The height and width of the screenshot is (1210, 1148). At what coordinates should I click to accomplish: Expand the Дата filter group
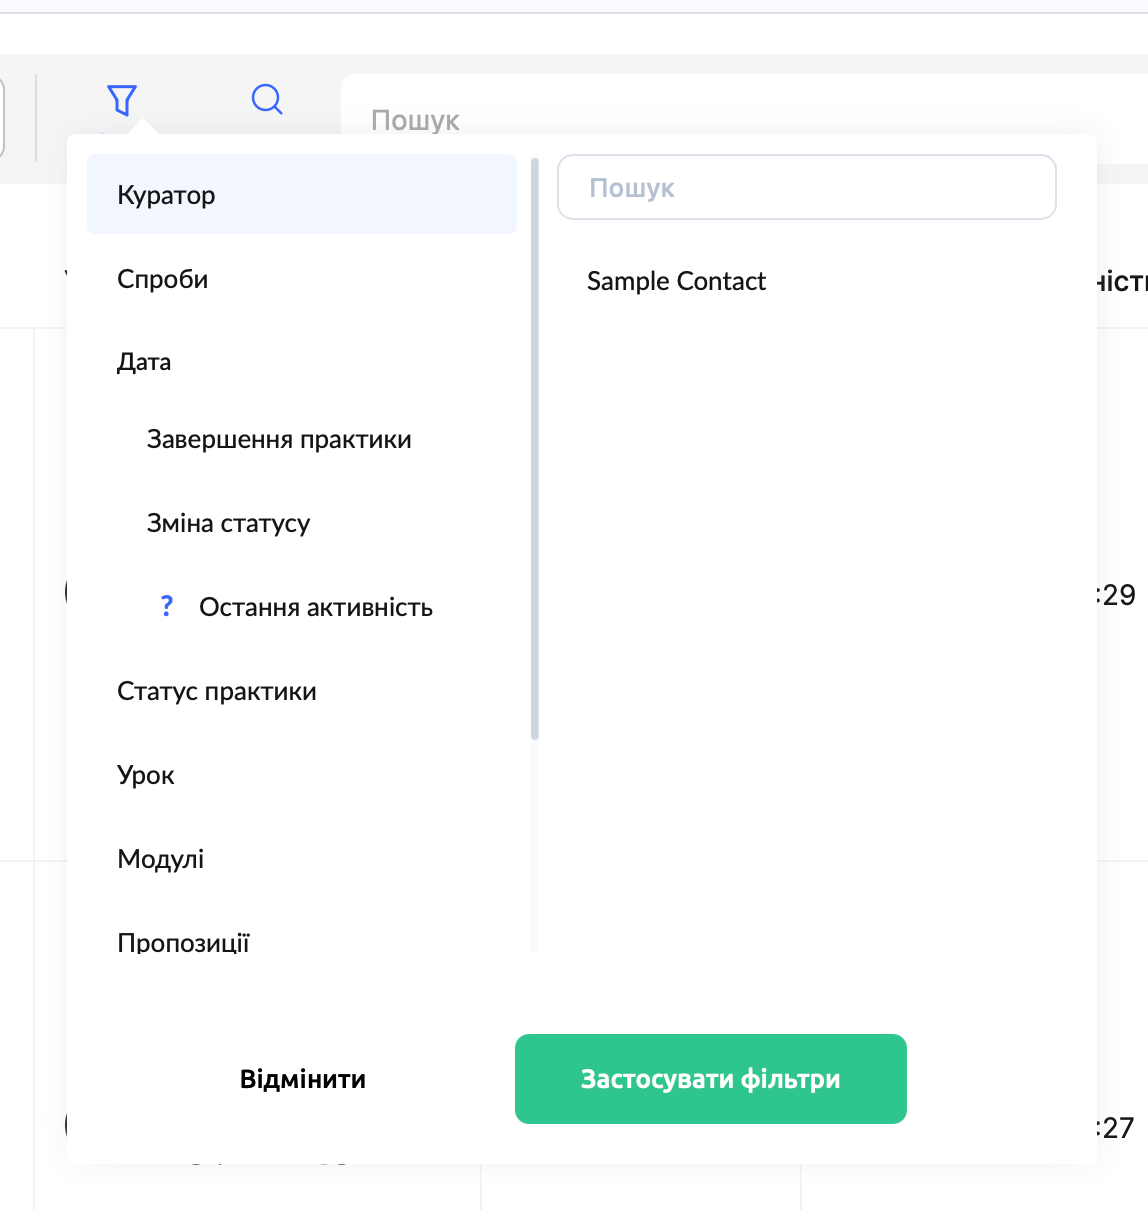(144, 362)
